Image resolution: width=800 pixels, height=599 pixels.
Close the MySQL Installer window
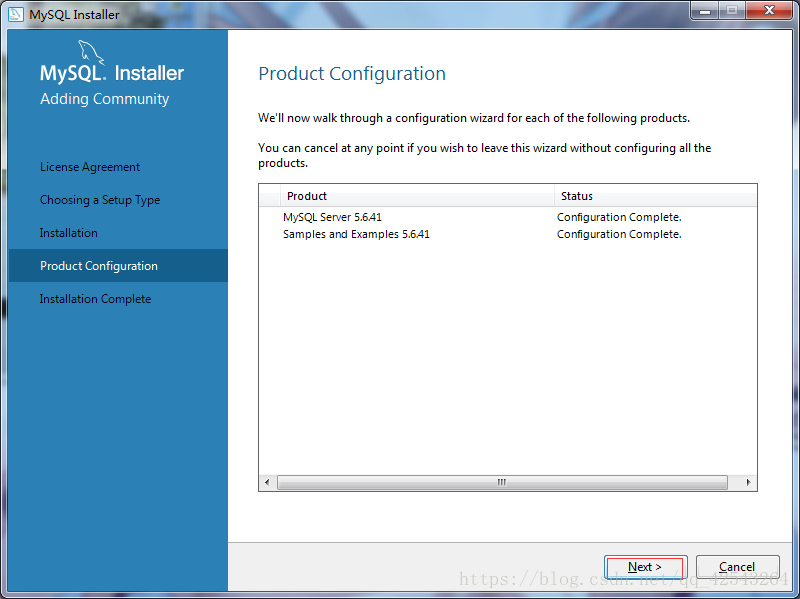(769, 11)
